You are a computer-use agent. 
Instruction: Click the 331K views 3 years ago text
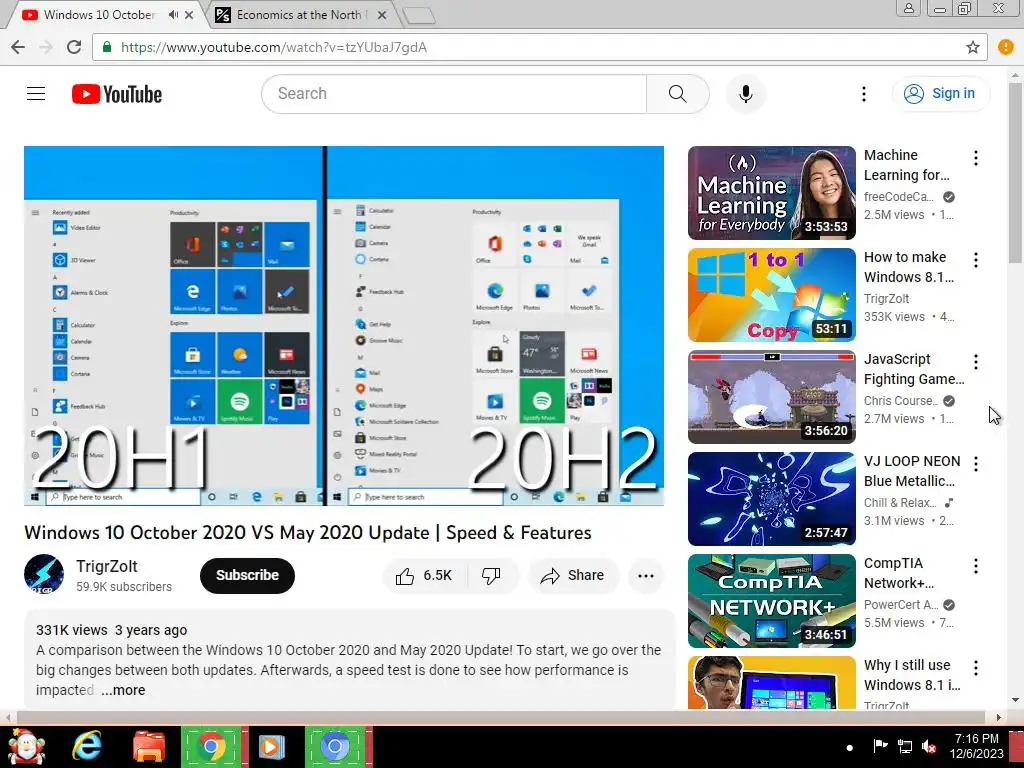112,630
